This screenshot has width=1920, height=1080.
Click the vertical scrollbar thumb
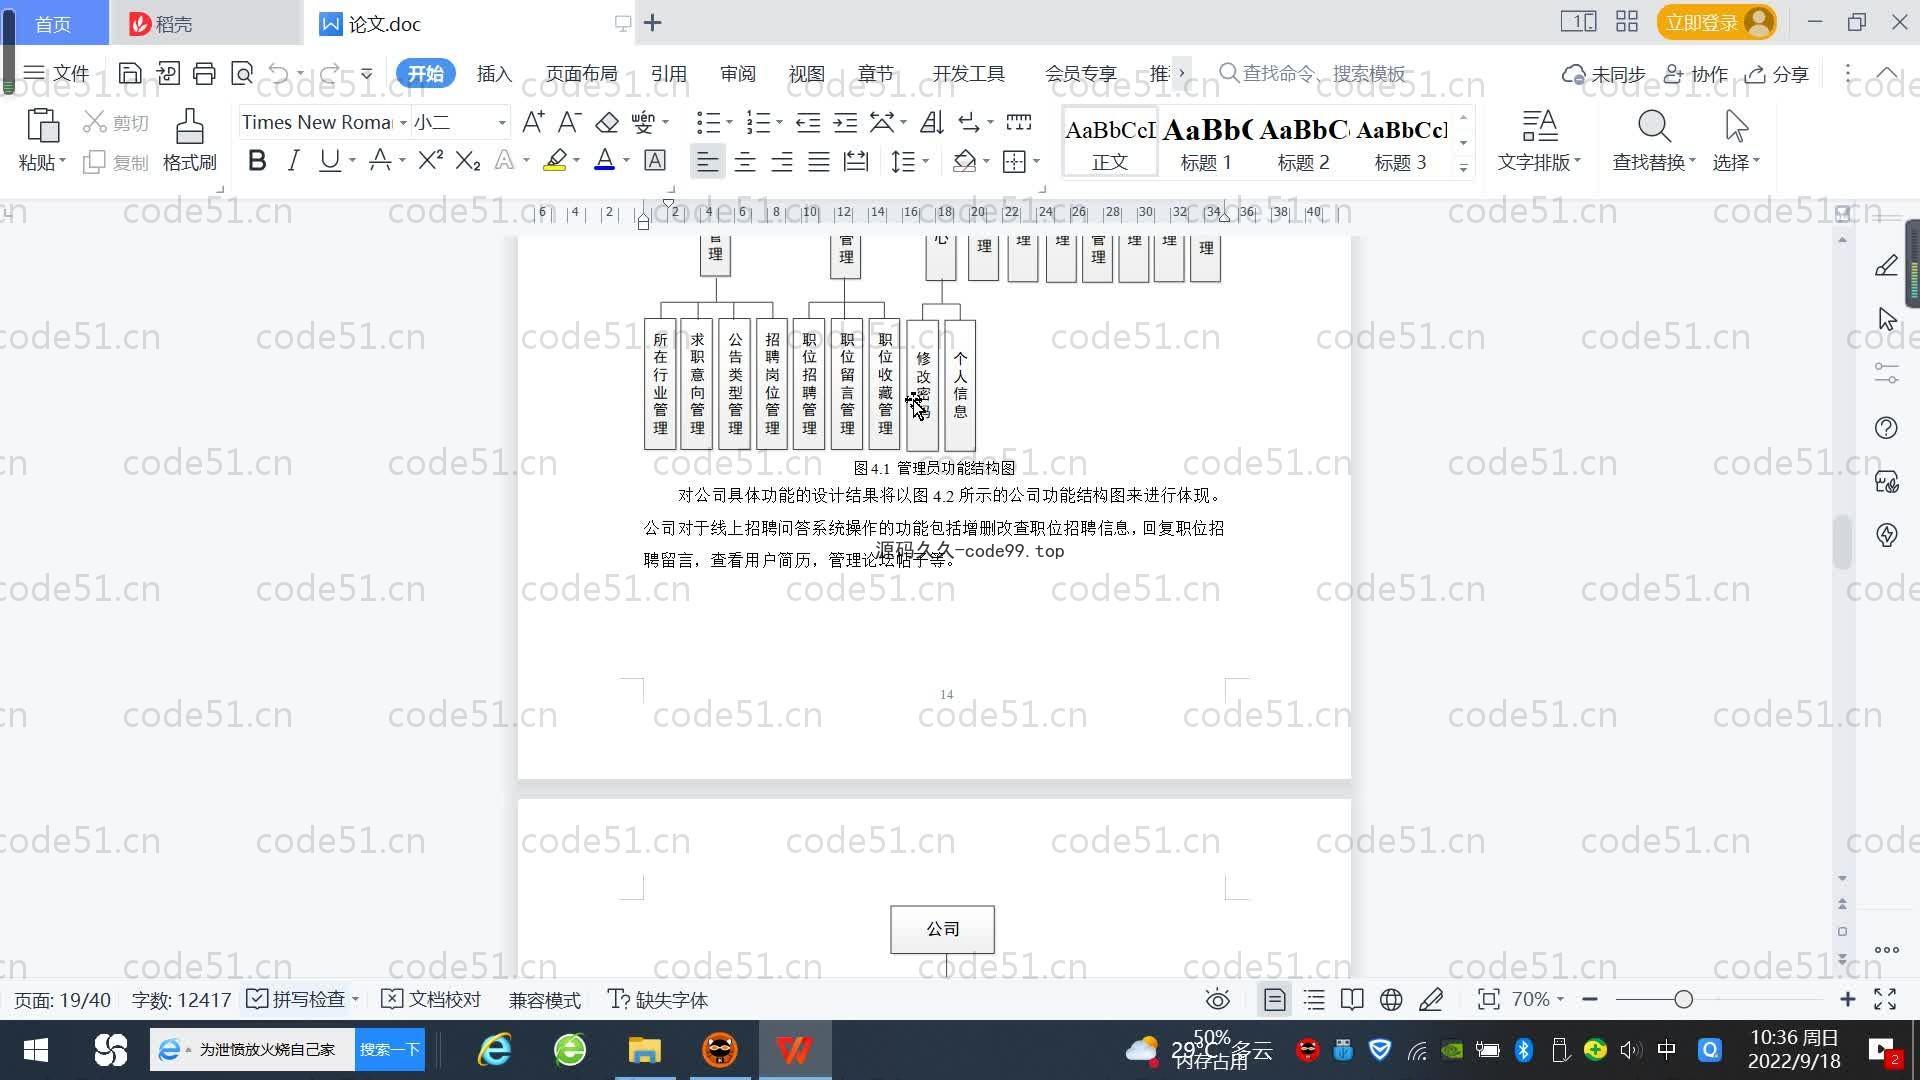(1842, 541)
